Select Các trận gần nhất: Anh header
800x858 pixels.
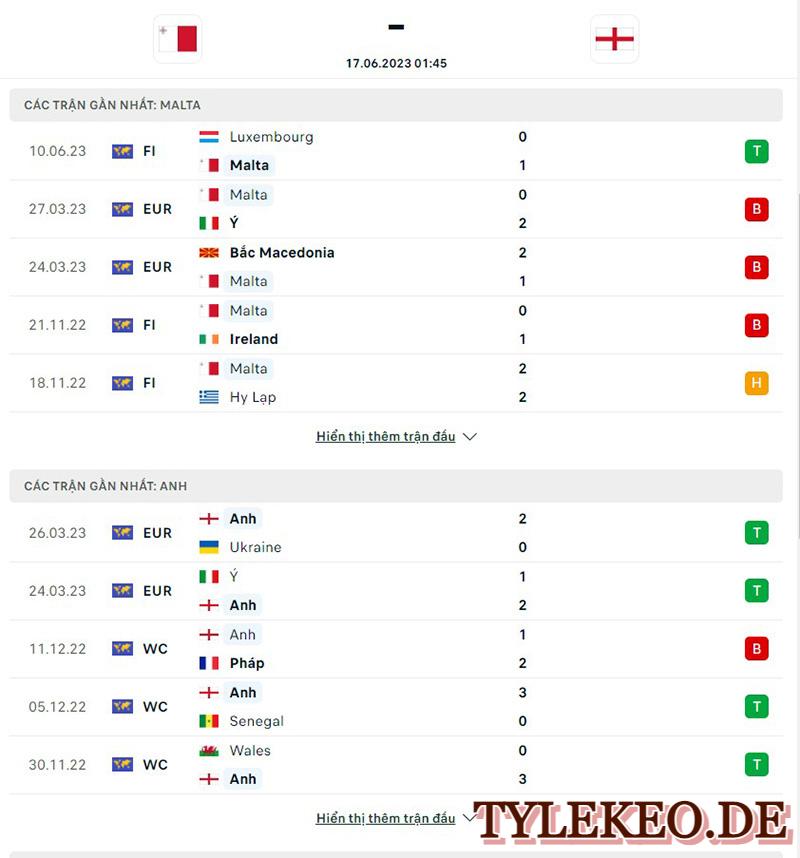(396, 486)
